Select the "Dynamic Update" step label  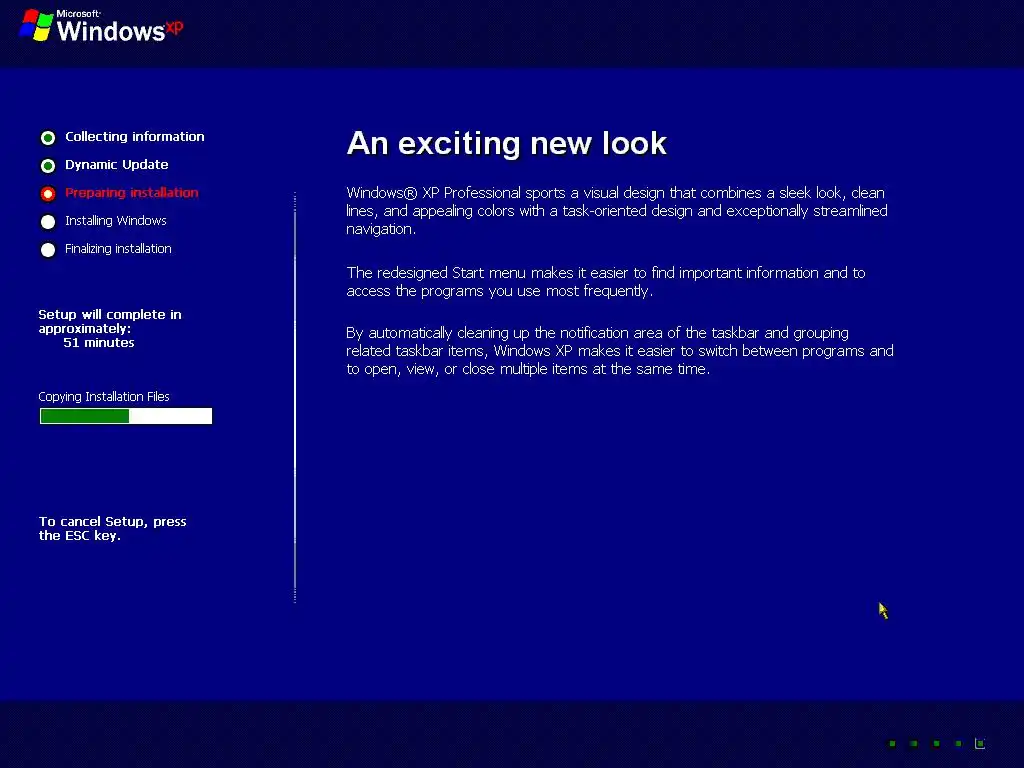click(116, 165)
